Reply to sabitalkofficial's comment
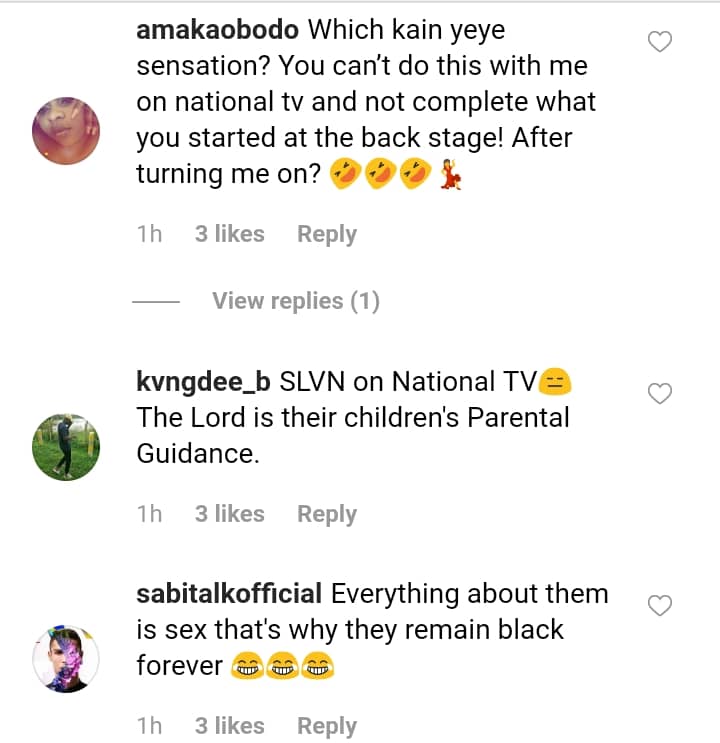Viewport: 720px width, 743px height. coord(326,726)
